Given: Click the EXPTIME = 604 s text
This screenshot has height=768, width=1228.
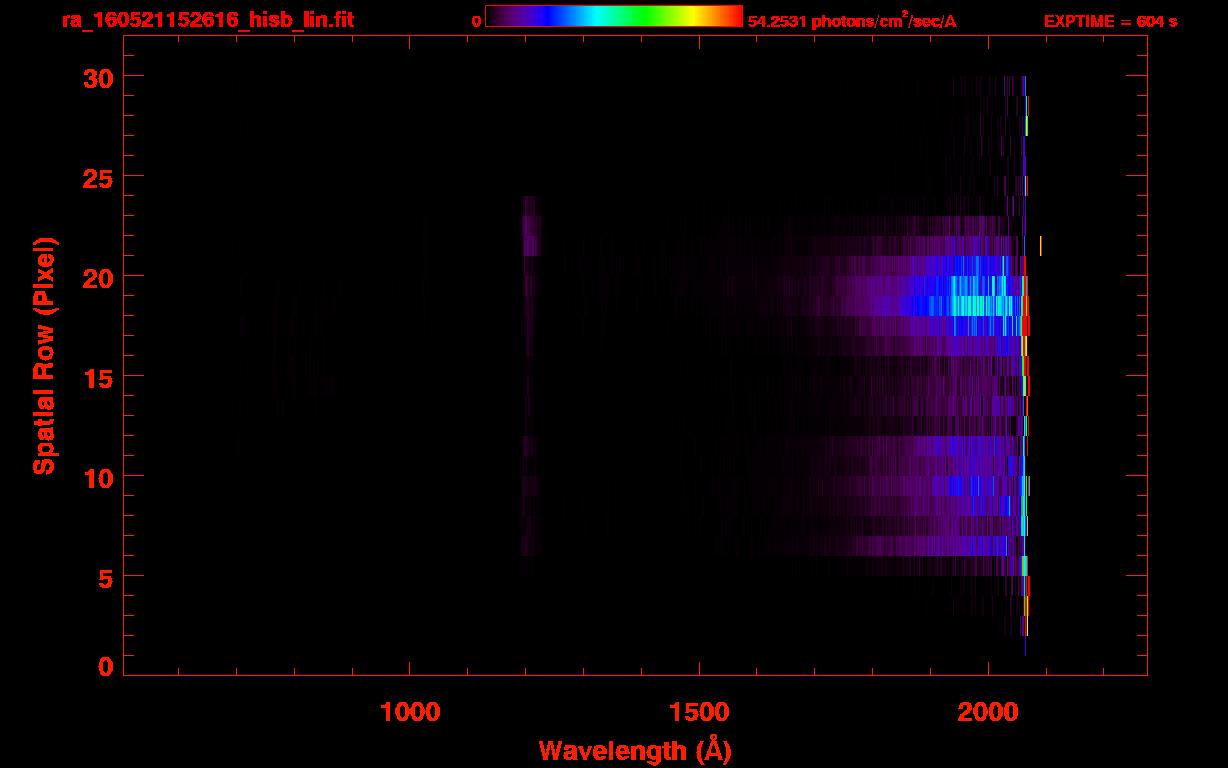Looking at the screenshot, I should (1110, 21).
